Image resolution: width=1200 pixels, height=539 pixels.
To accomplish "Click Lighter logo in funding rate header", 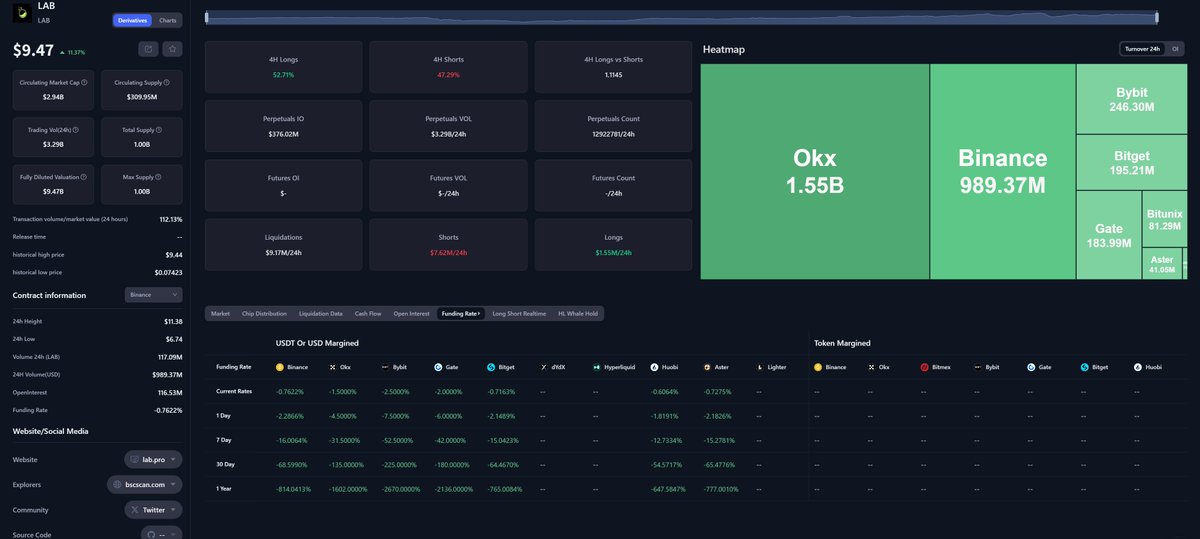I will pyautogui.click(x=760, y=367).
